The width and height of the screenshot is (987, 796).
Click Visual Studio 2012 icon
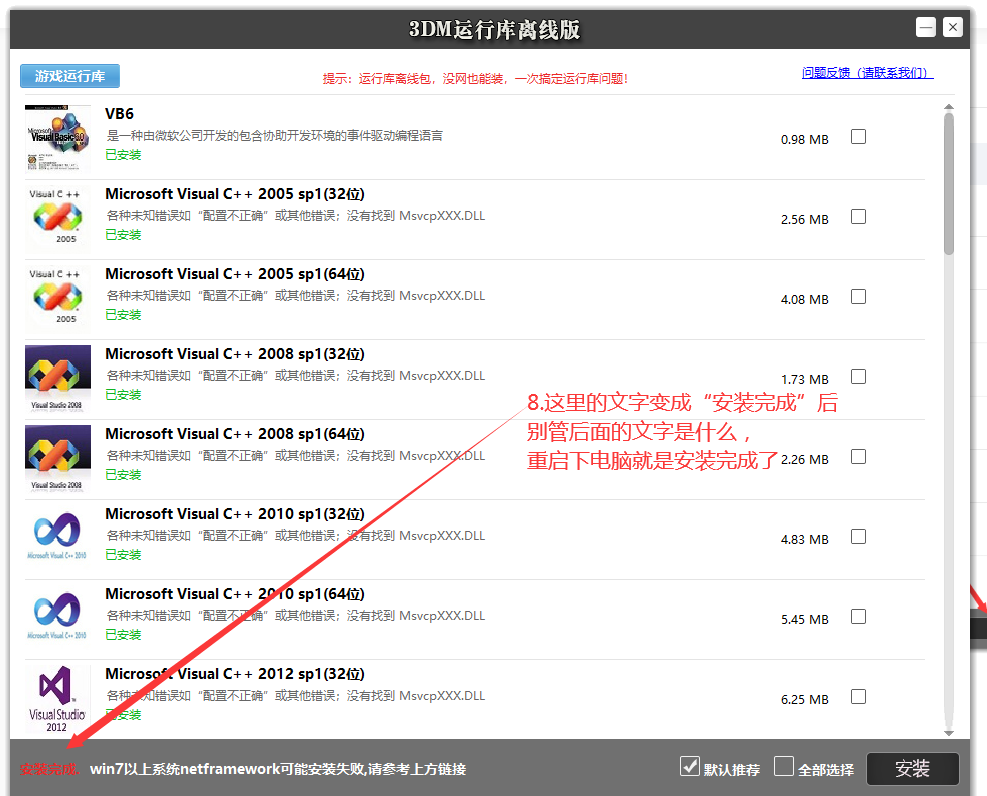coord(58,697)
